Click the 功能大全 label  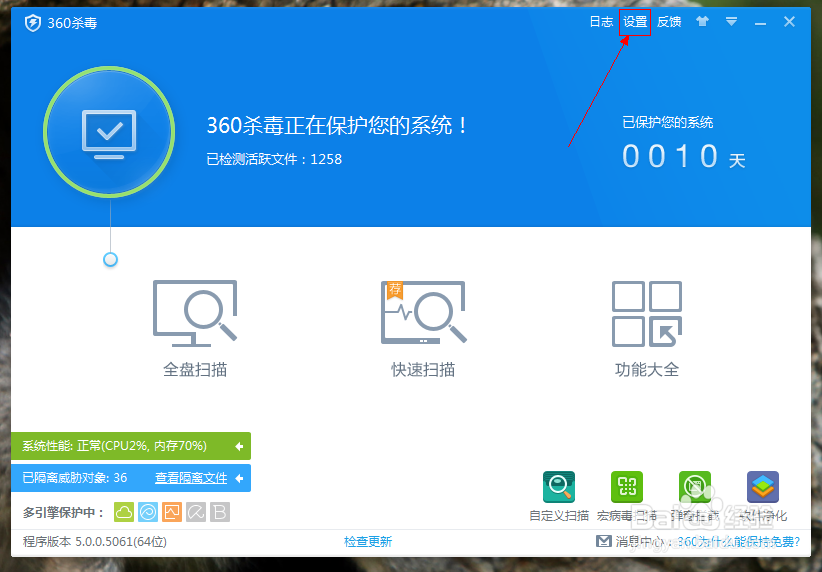pyautogui.click(x=647, y=370)
